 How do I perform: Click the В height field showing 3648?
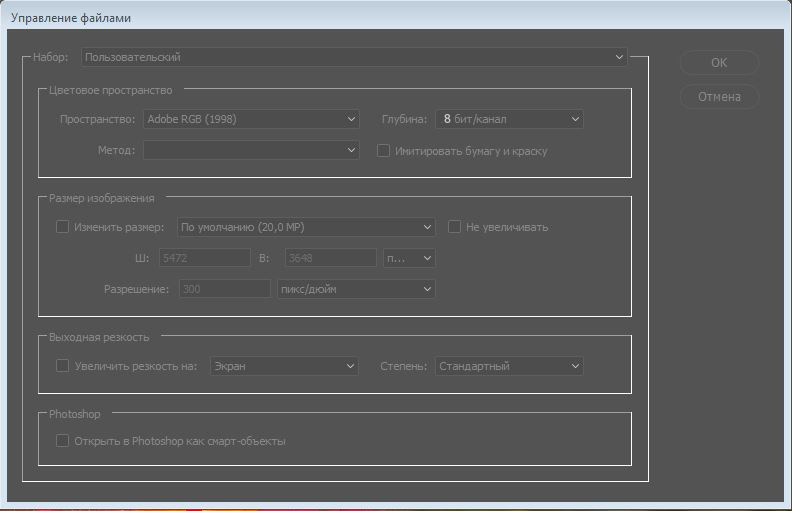pos(330,258)
